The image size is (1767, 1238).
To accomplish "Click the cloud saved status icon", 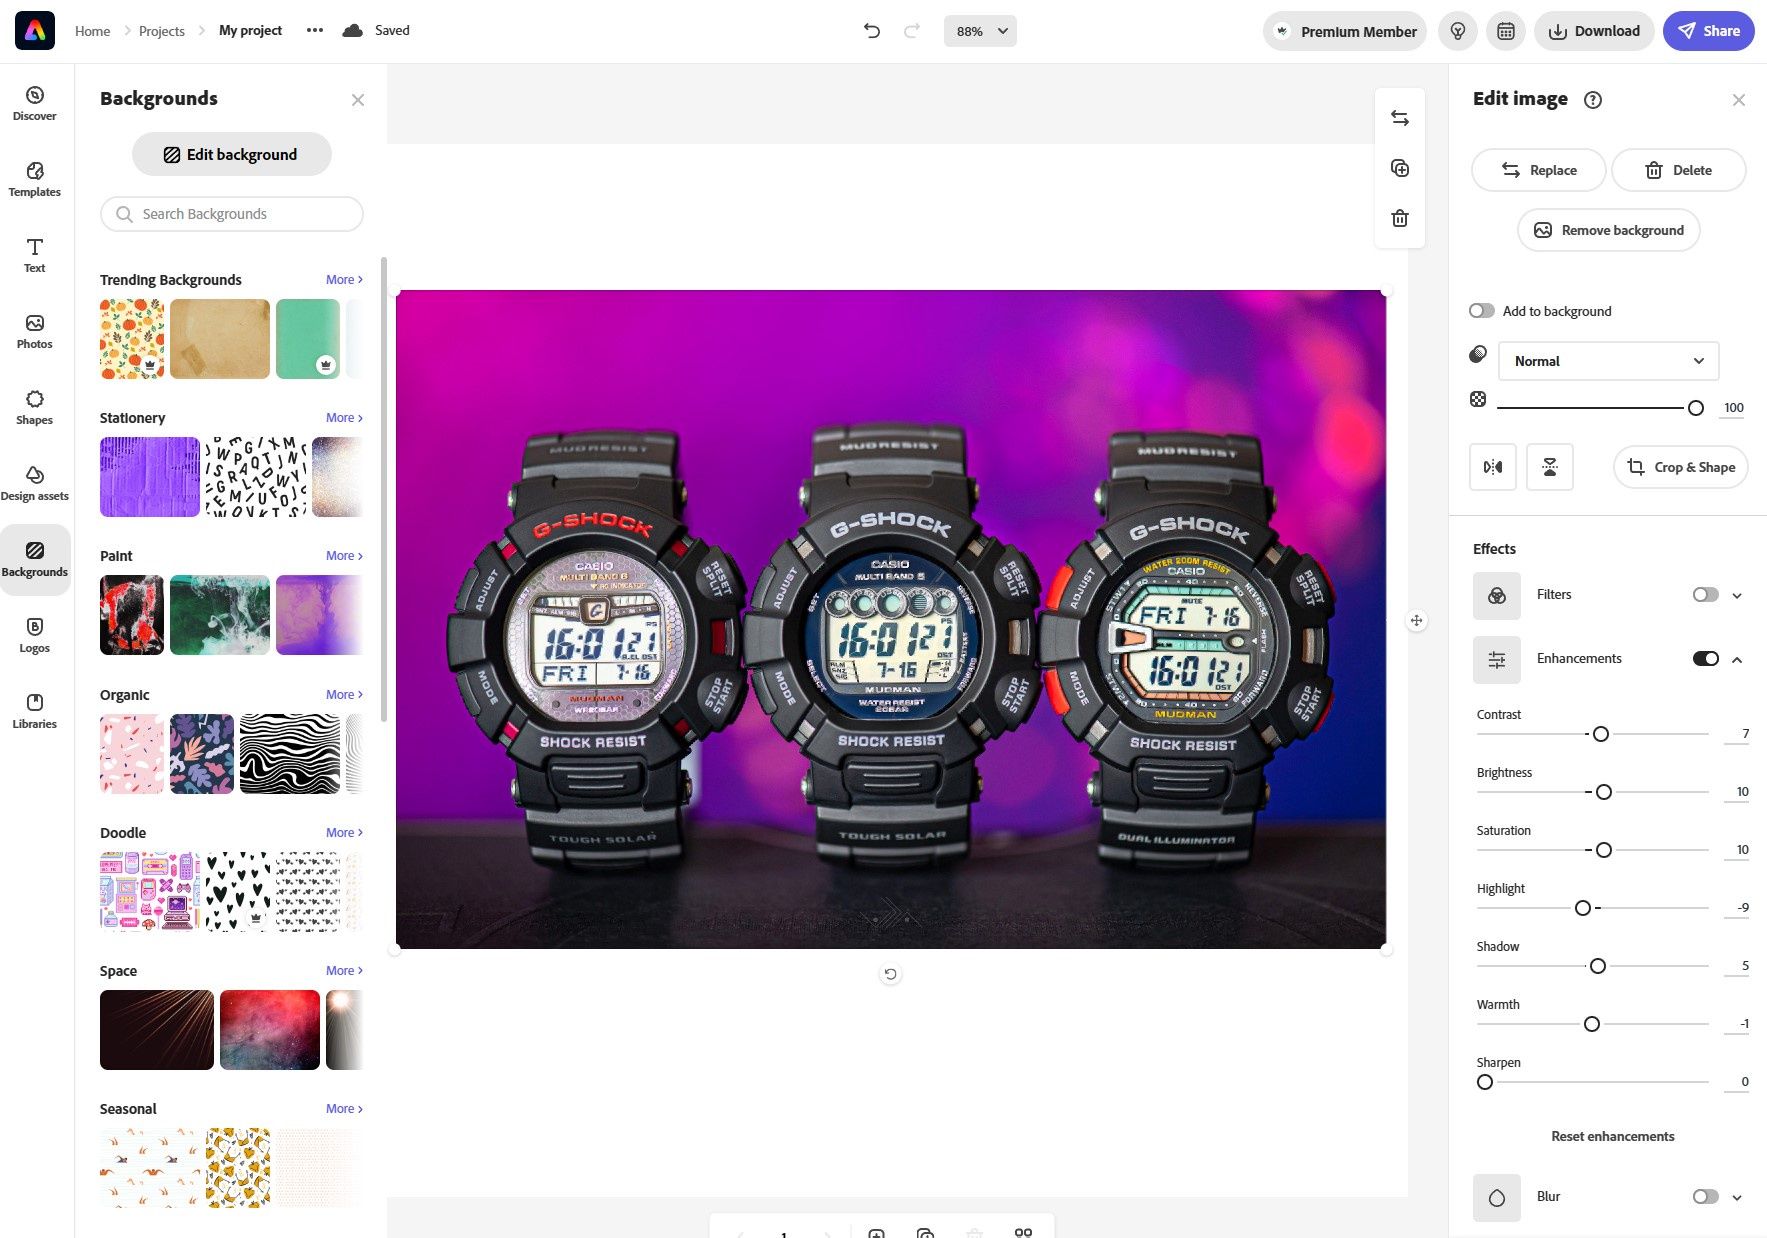I will coord(352,30).
